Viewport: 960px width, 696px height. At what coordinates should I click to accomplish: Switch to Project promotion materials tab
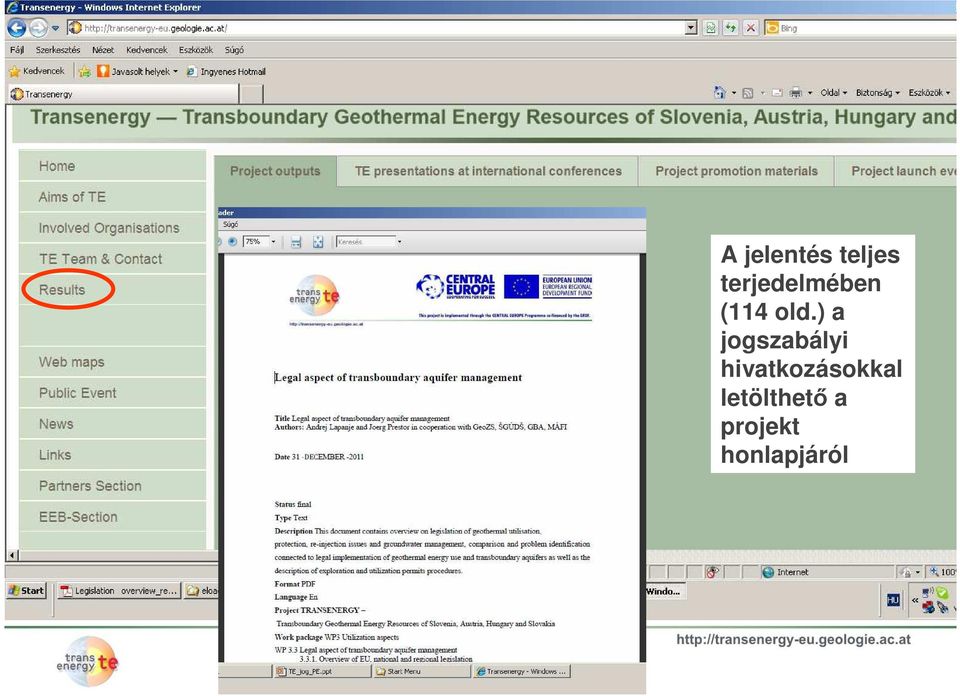click(x=737, y=171)
